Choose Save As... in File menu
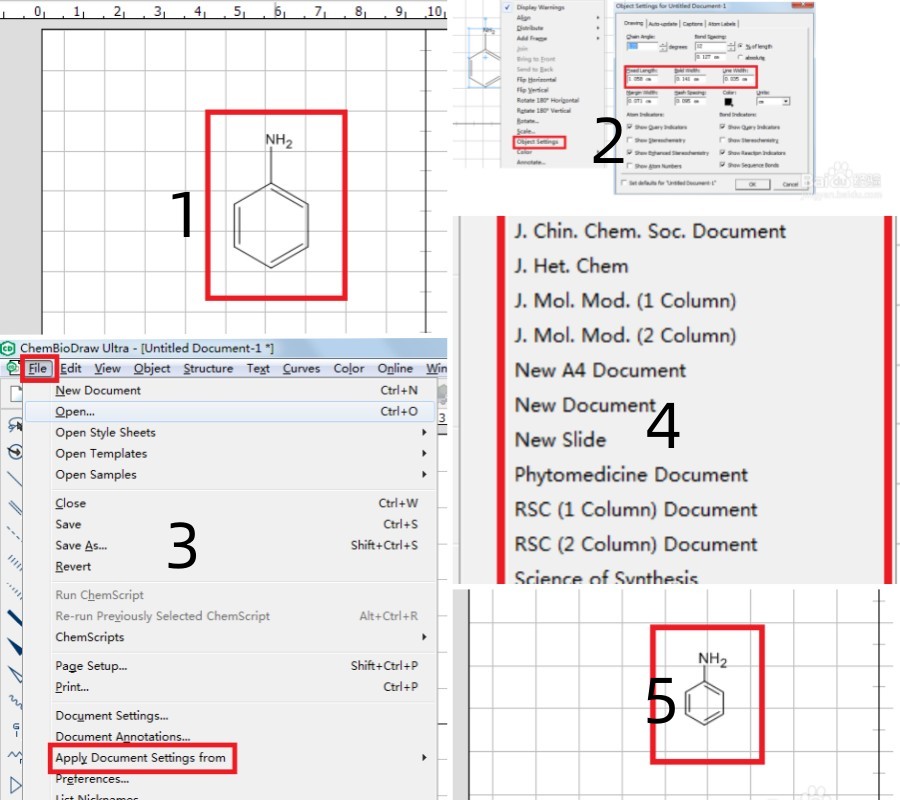 (81, 545)
